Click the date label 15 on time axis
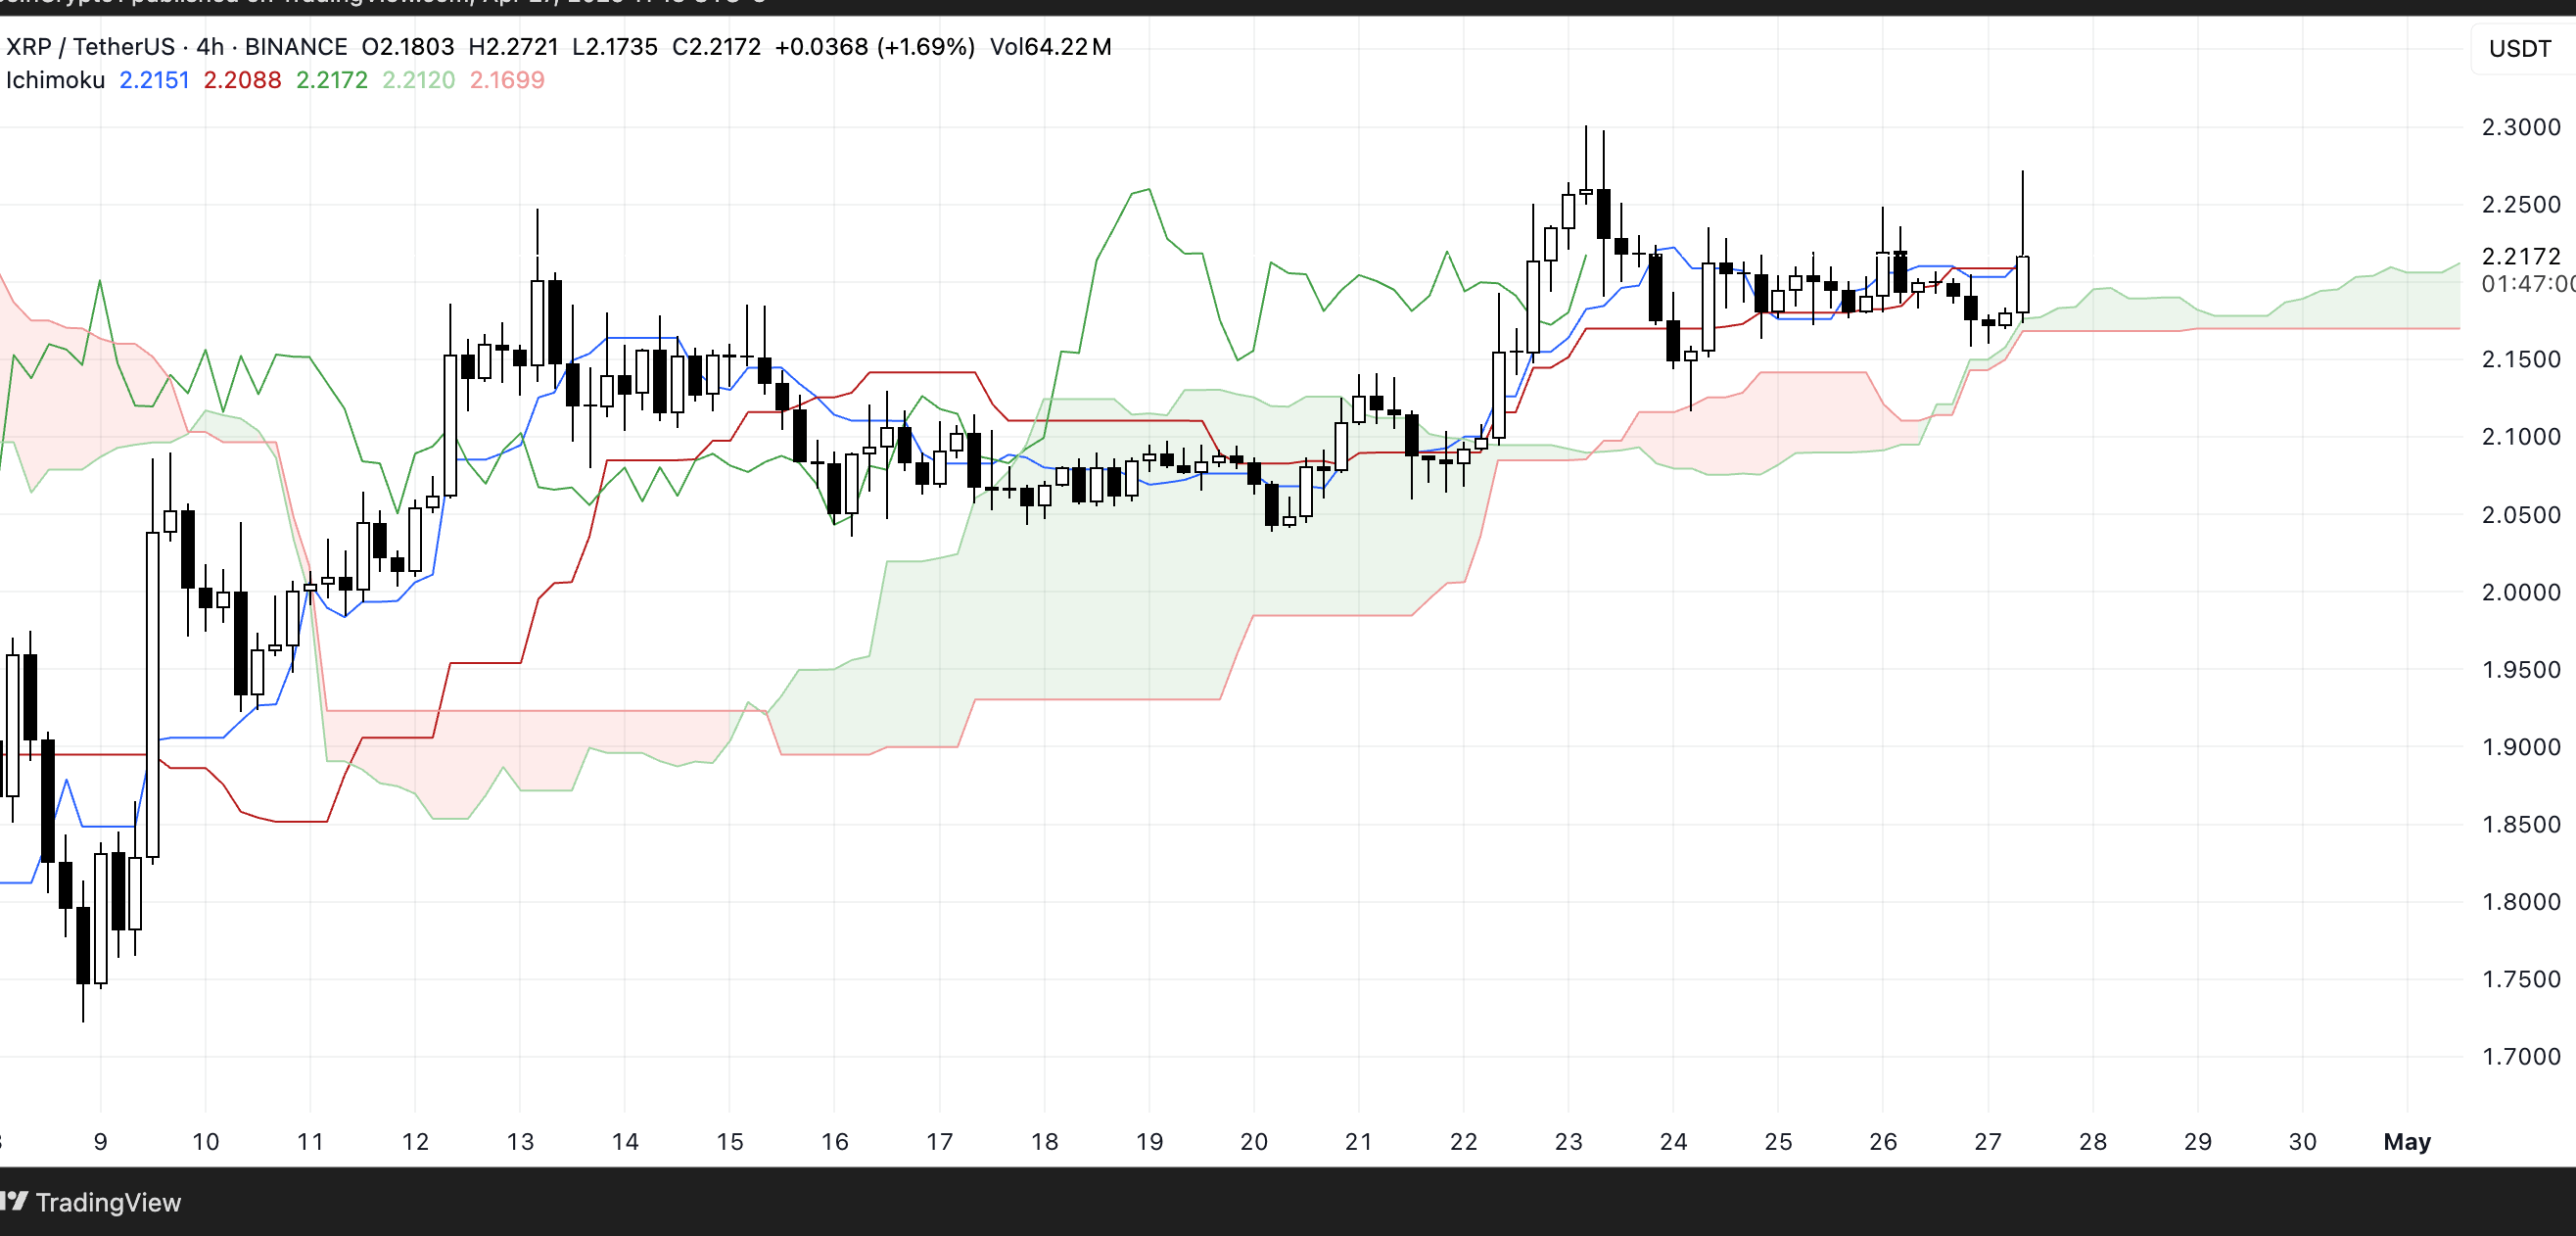This screenshot has height=1236, width=2576. click(730, 1141)
